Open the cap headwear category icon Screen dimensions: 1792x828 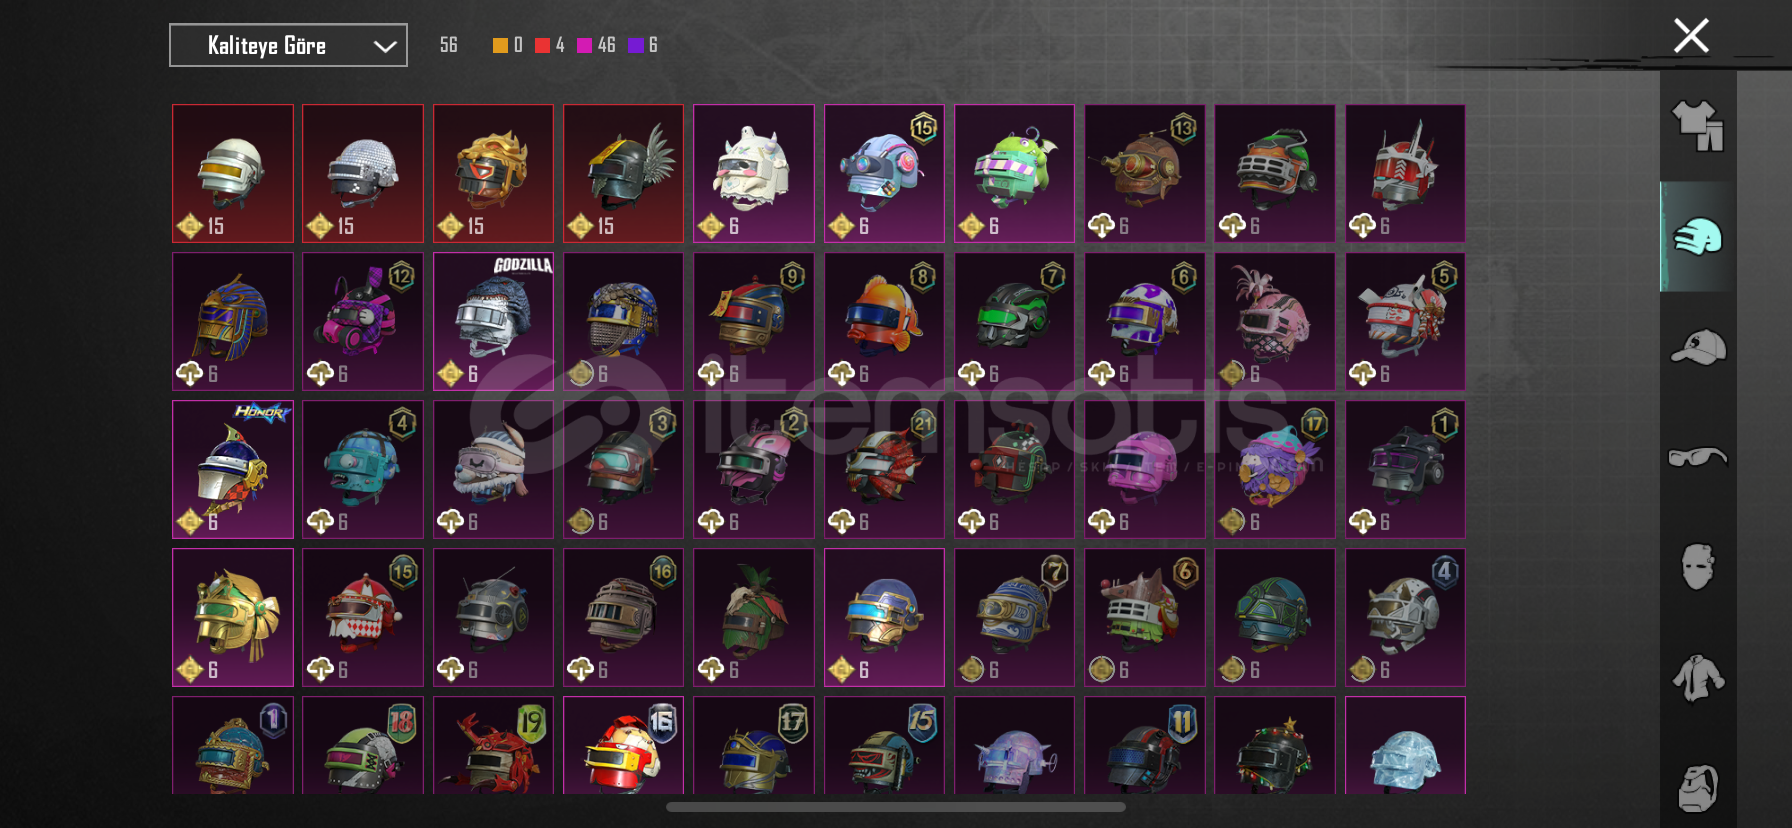1698,347
